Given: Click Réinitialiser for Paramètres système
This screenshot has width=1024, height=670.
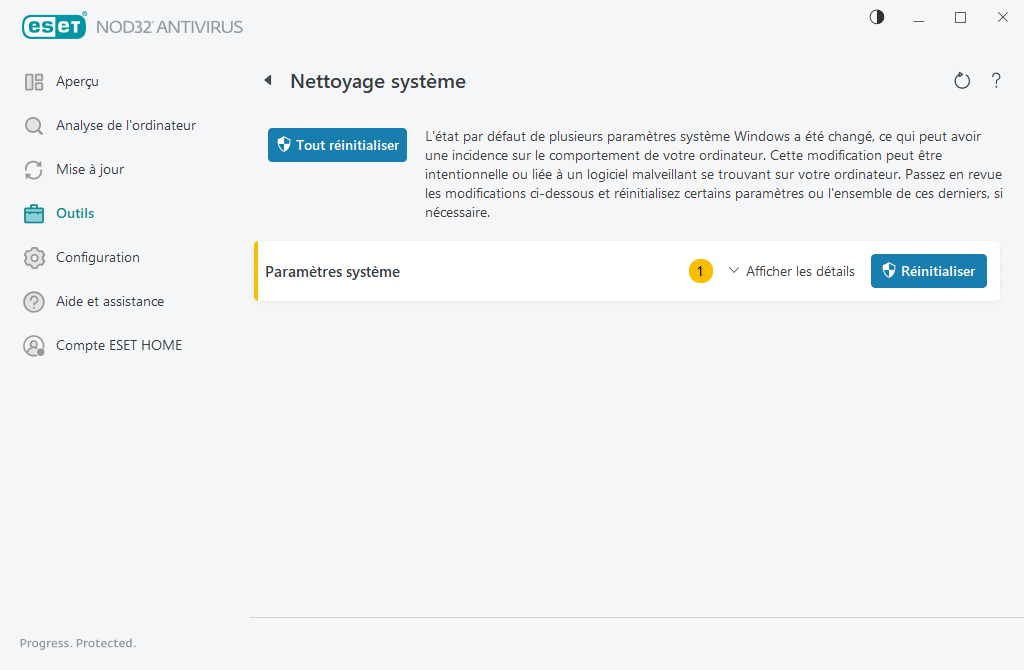Looking at the screenshot, I should tap(928, 270).
